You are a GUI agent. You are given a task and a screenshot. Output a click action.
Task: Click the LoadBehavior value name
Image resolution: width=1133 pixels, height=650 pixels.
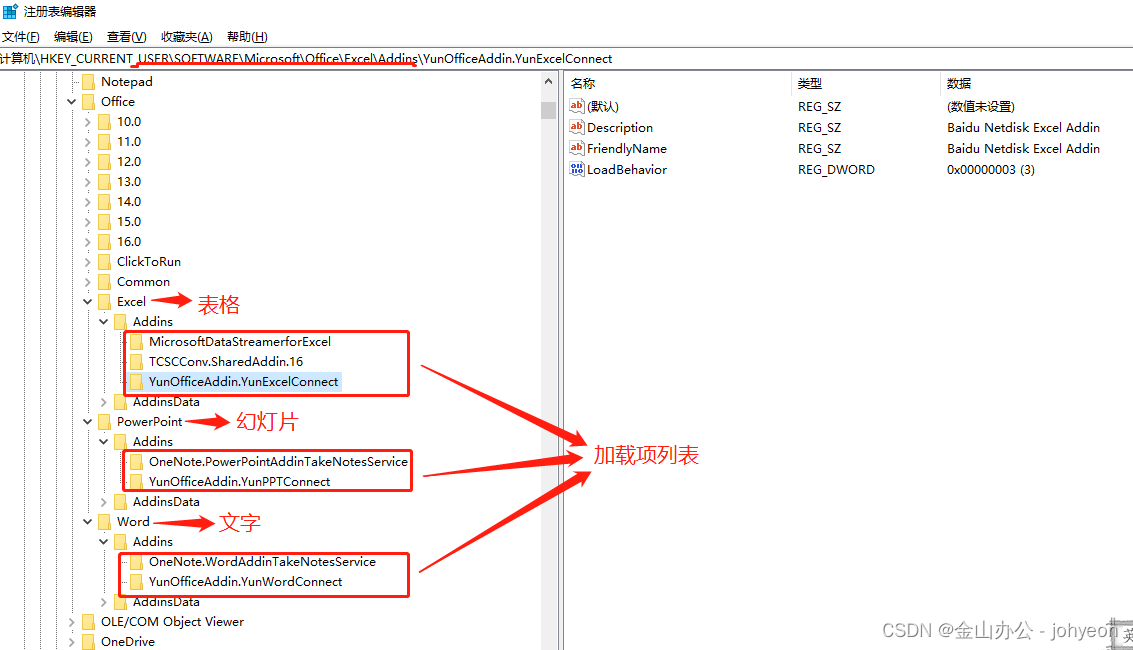click(x=626, y=170)
